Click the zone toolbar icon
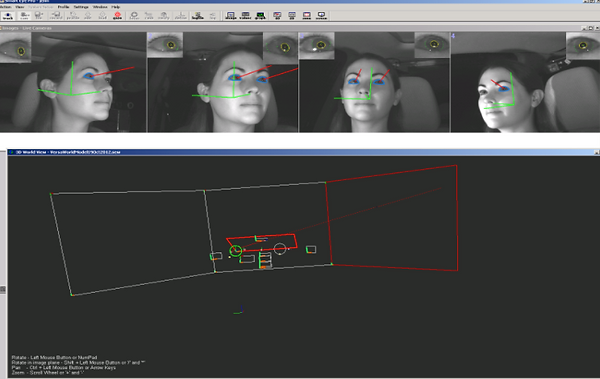 (x=307, y=16)
